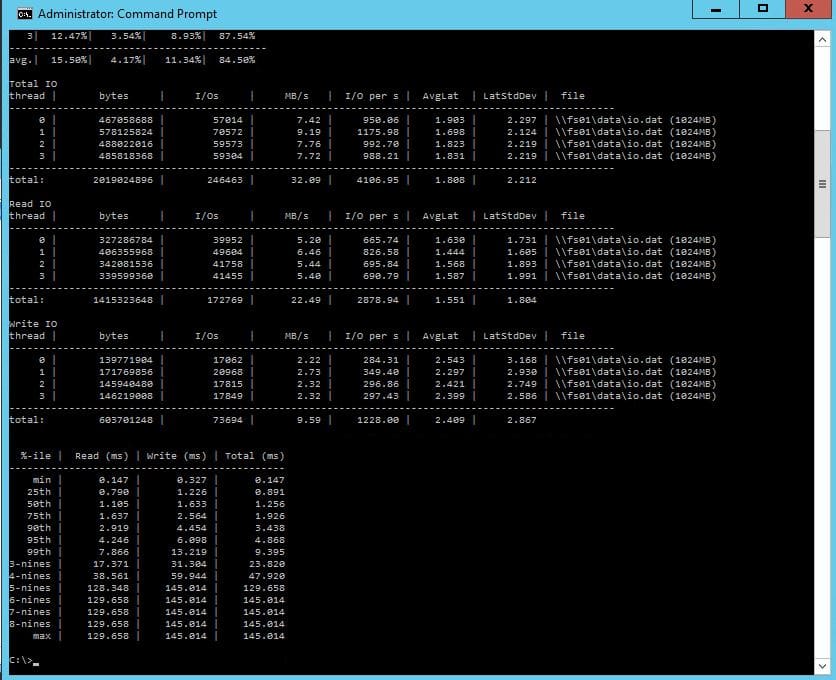Click the vertical scrollbar thumb
This screenshot has width=836, height=680.
[x=823, y=183]
